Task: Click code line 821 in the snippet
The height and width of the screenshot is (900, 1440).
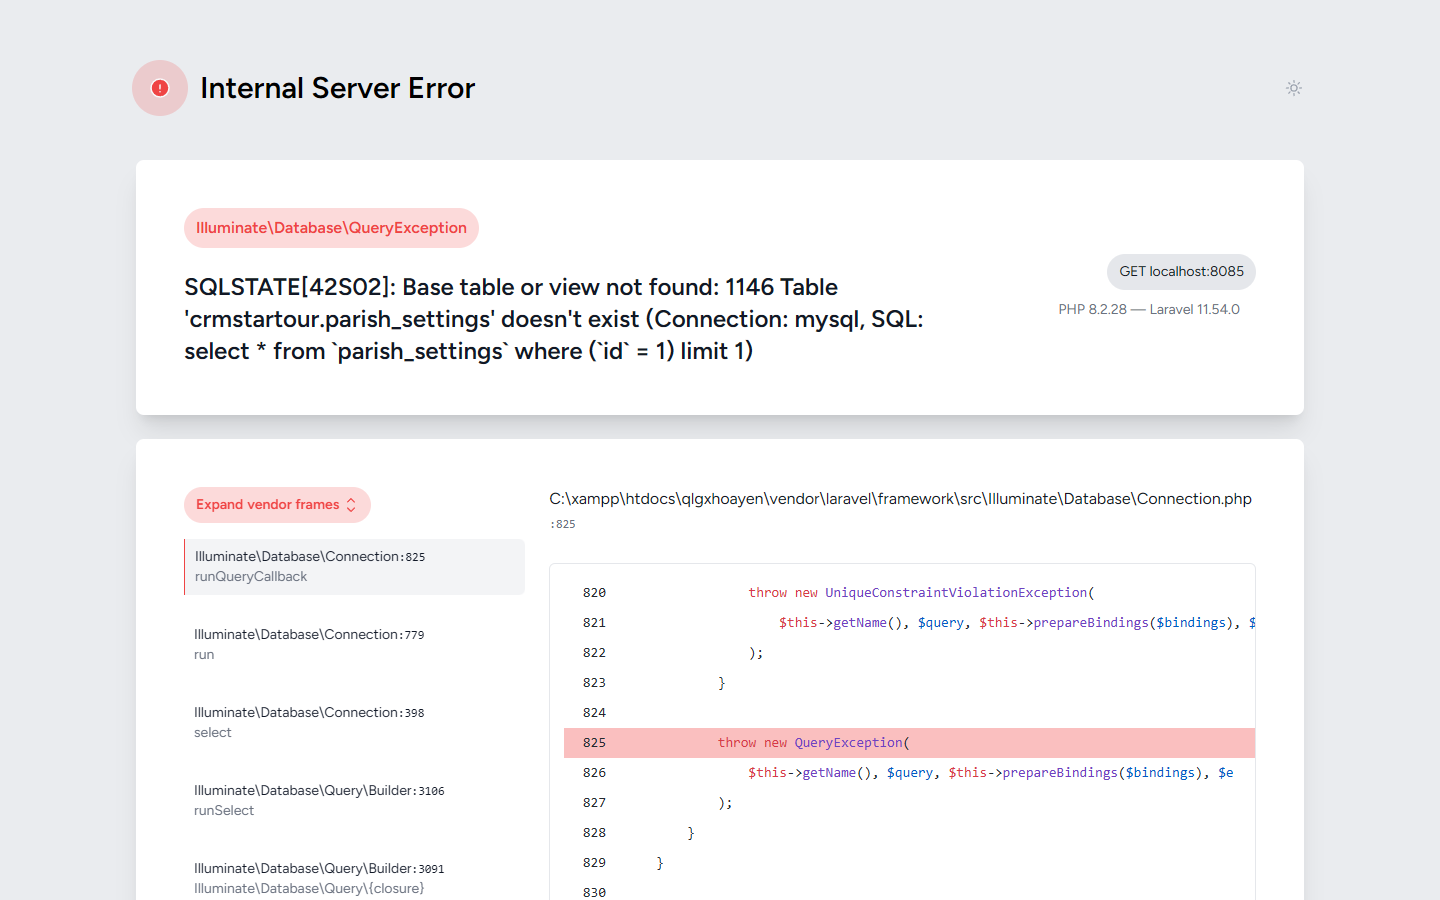Action: click(x=909, y=623)
